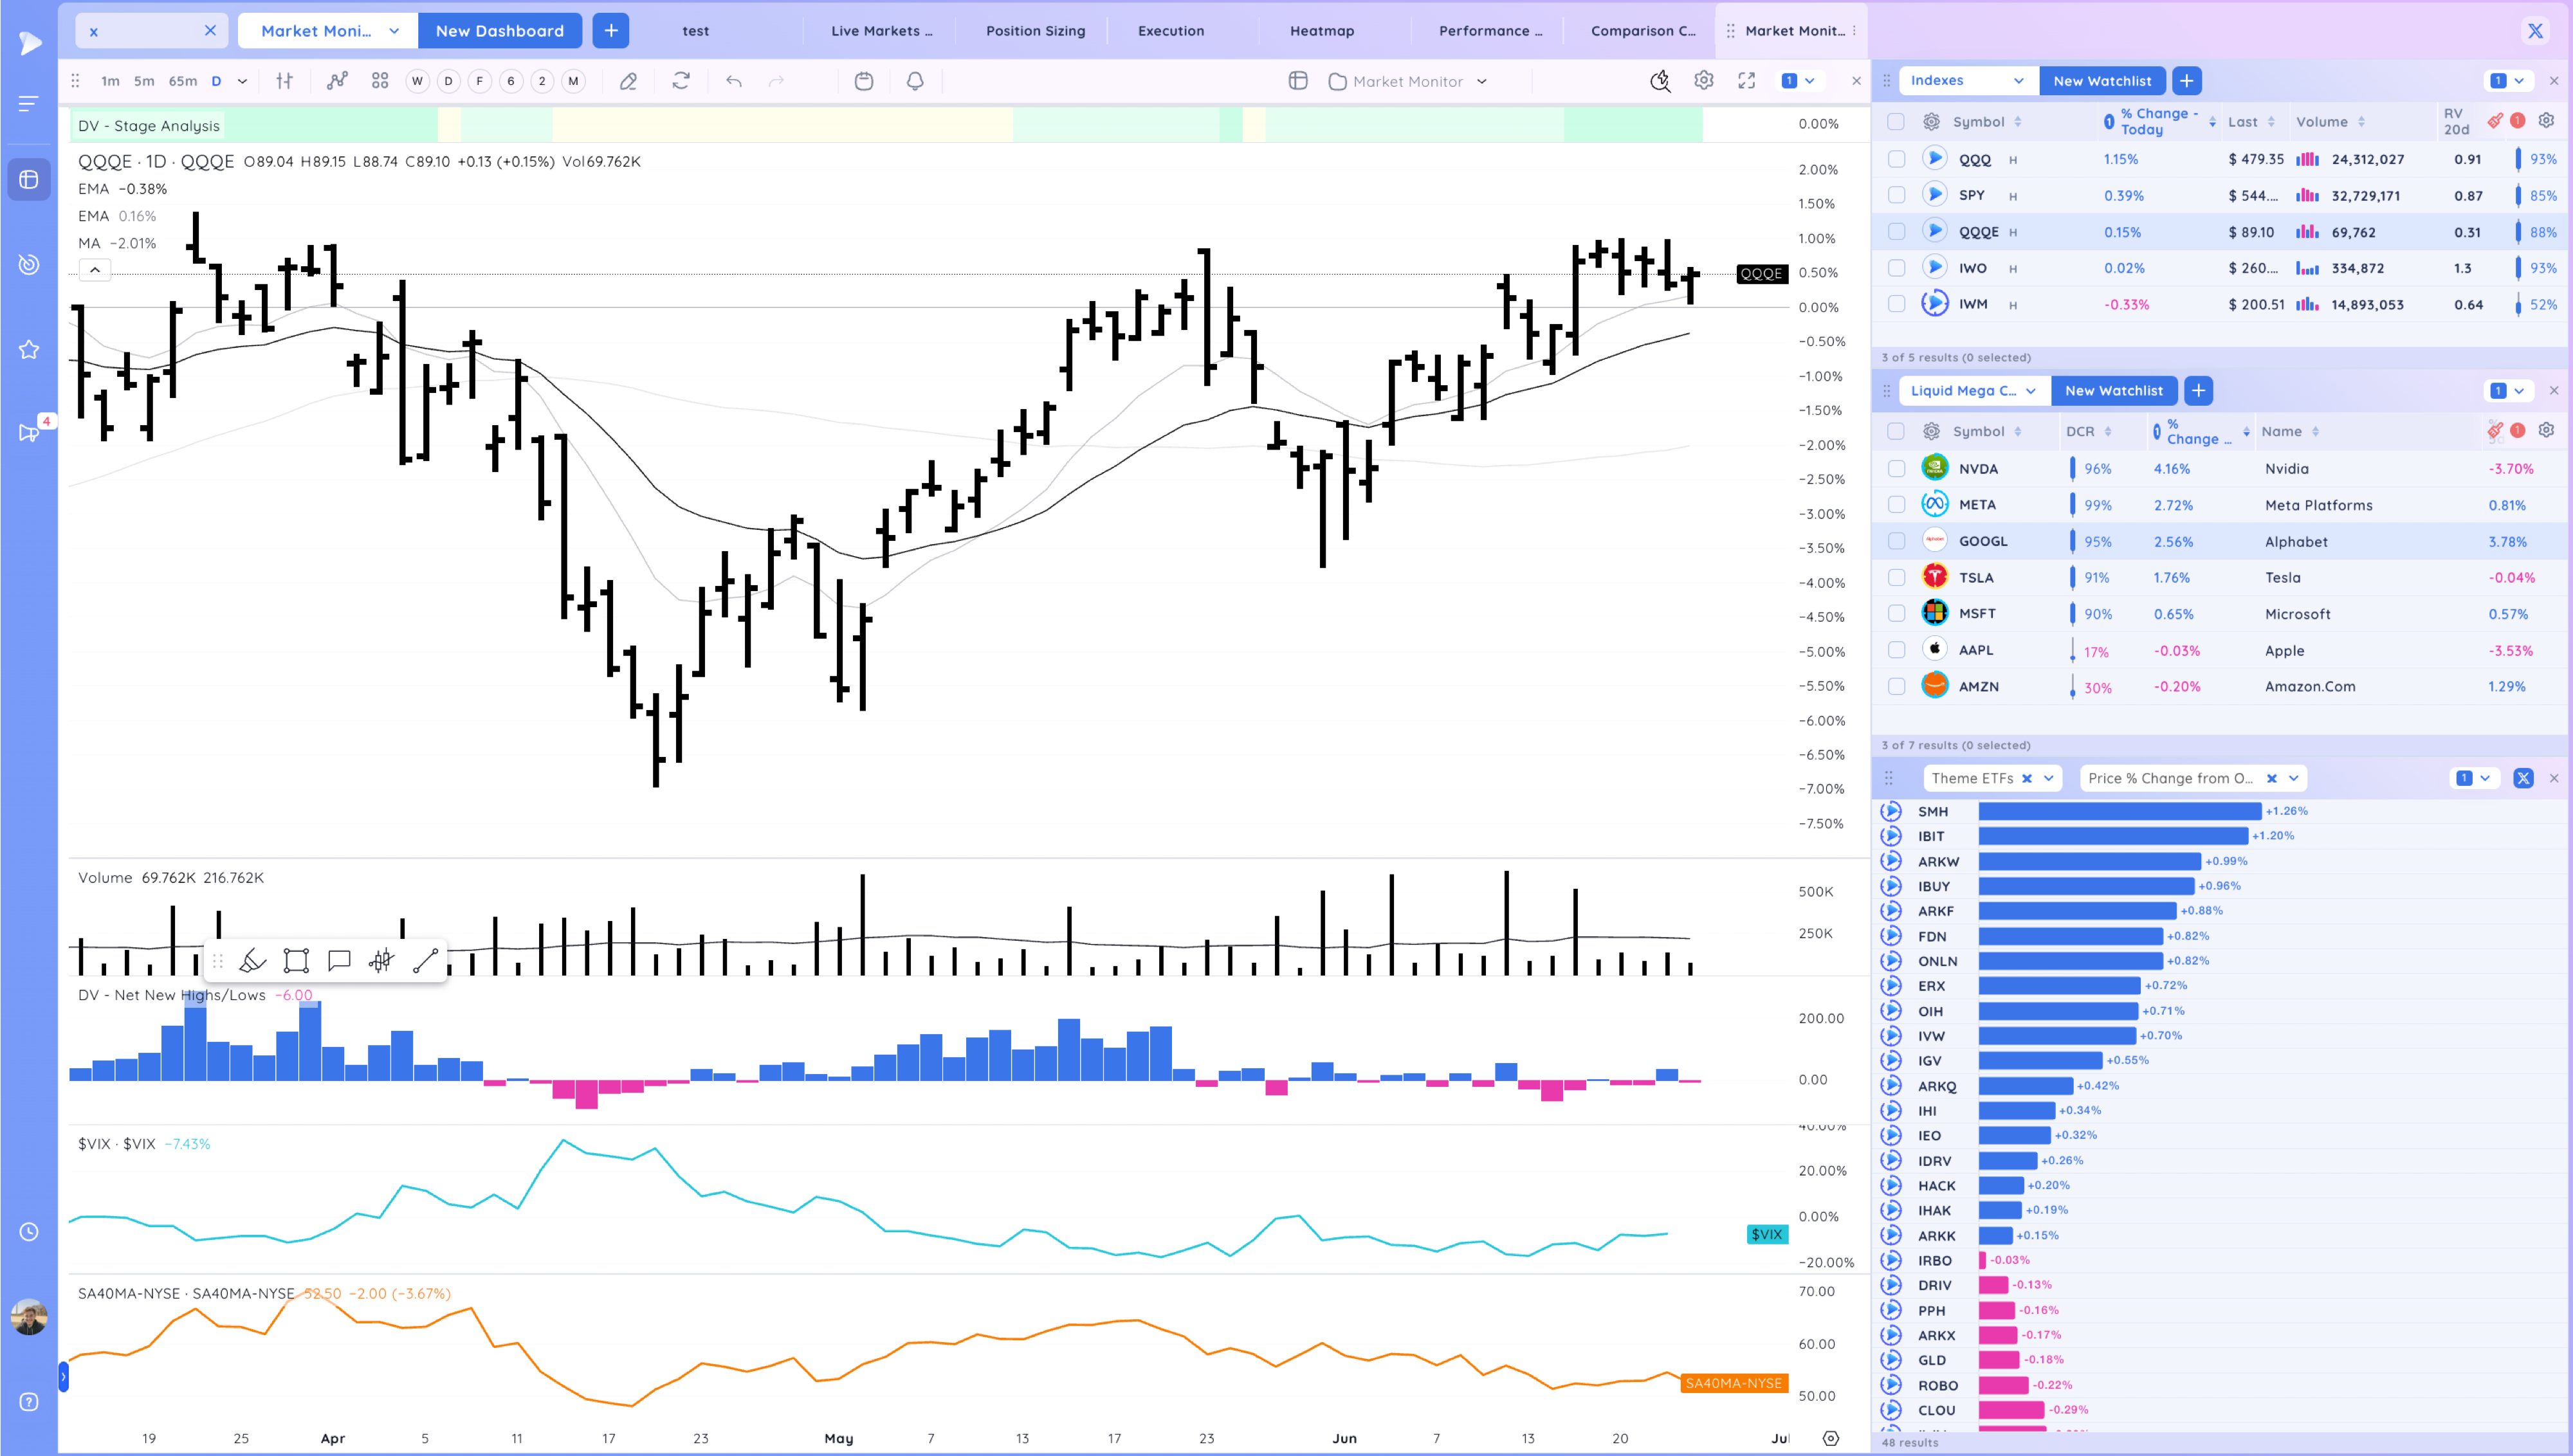Open the history clock icon in left sidebar

(x=29, y=1232)
